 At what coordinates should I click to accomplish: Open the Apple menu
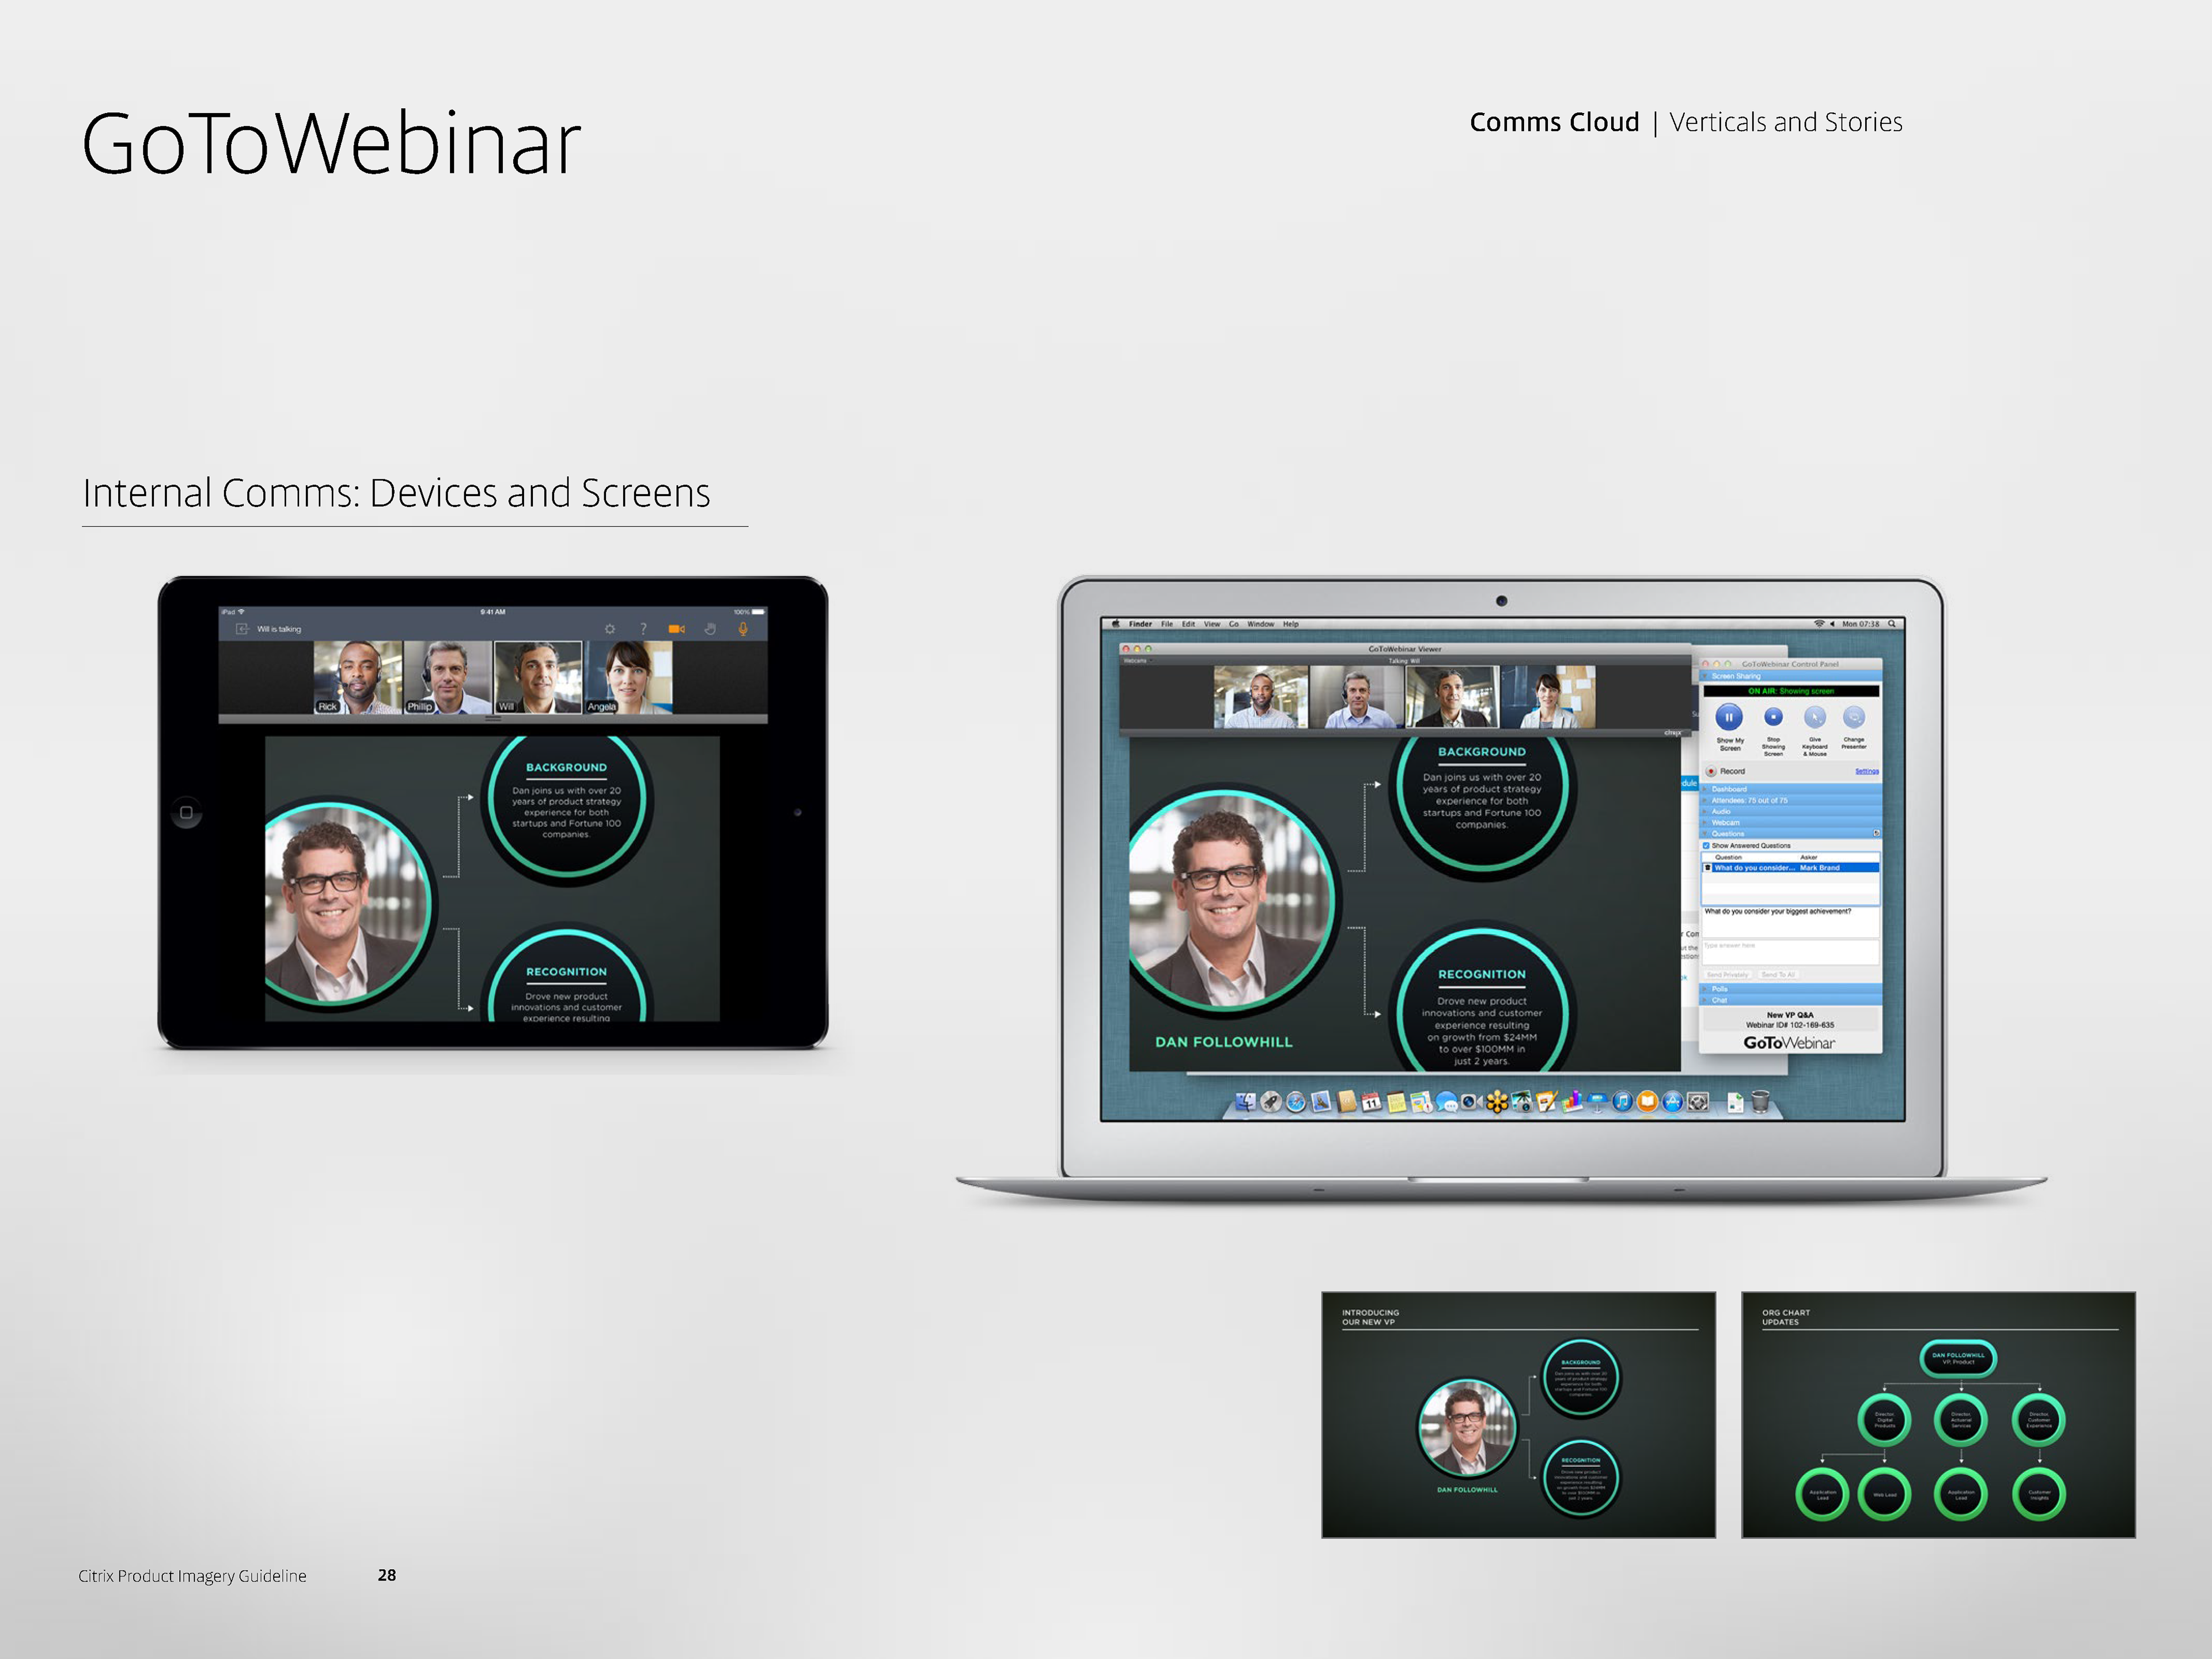click(1116, 624)
